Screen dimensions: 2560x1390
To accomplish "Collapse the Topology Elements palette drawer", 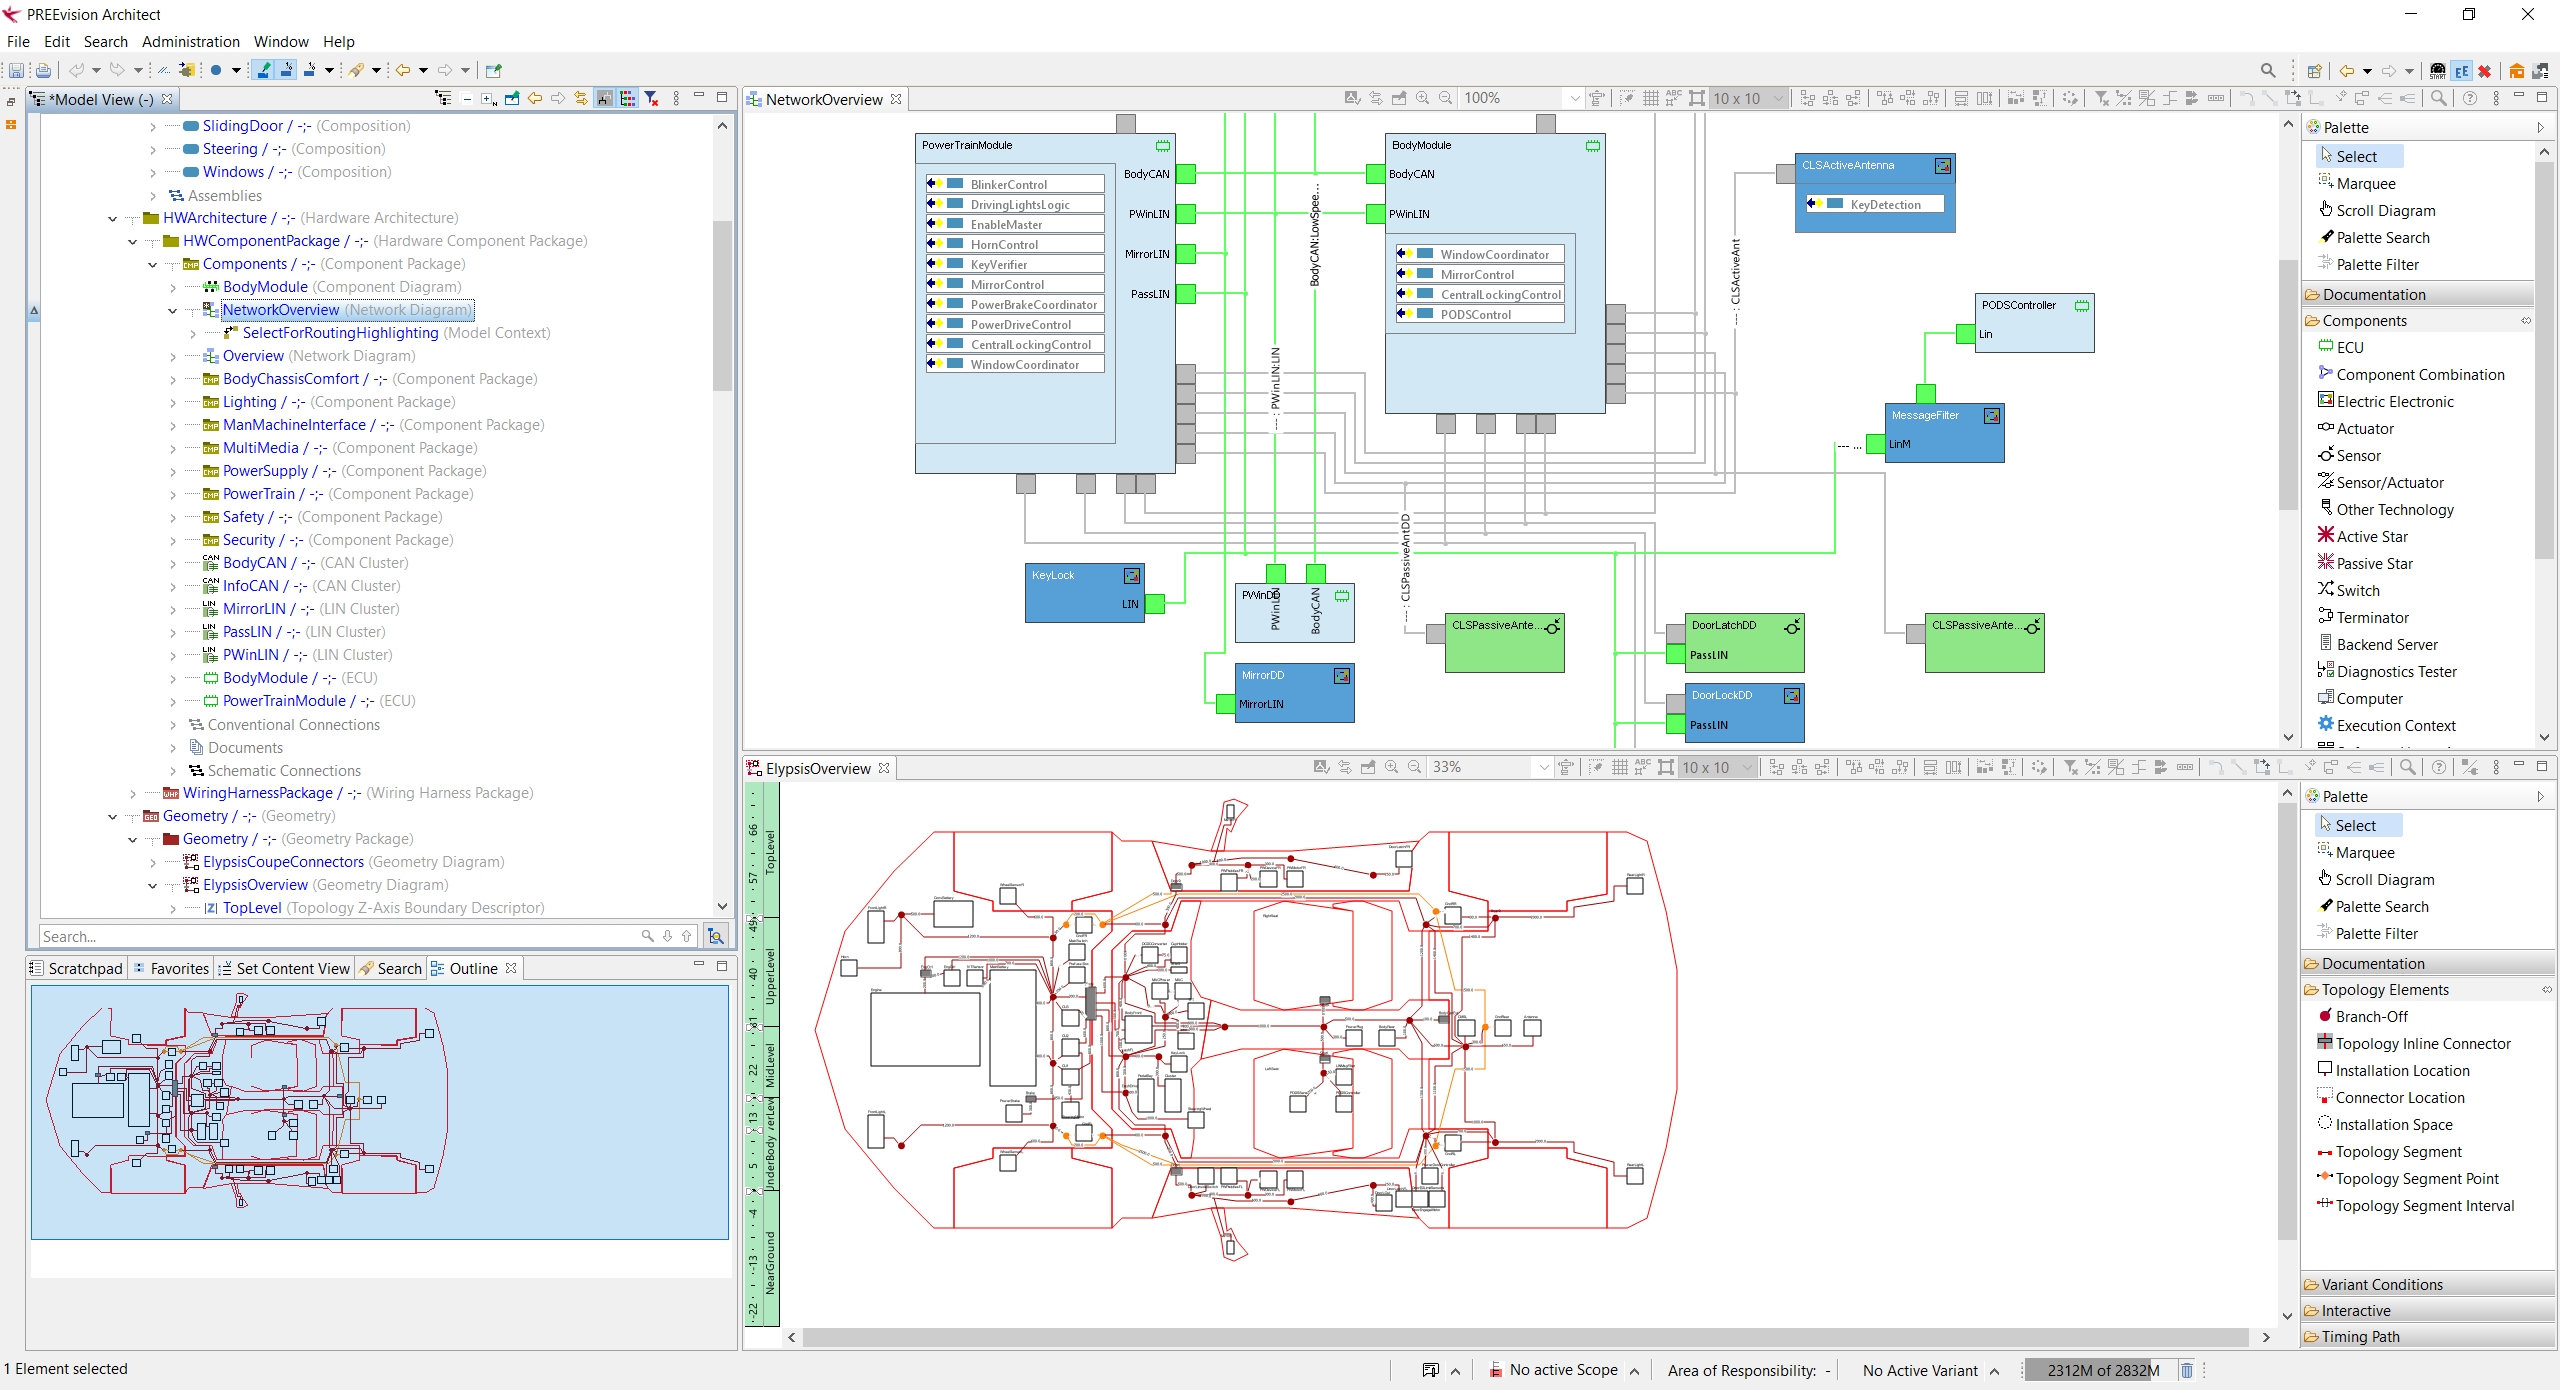I will [2427, 989].
